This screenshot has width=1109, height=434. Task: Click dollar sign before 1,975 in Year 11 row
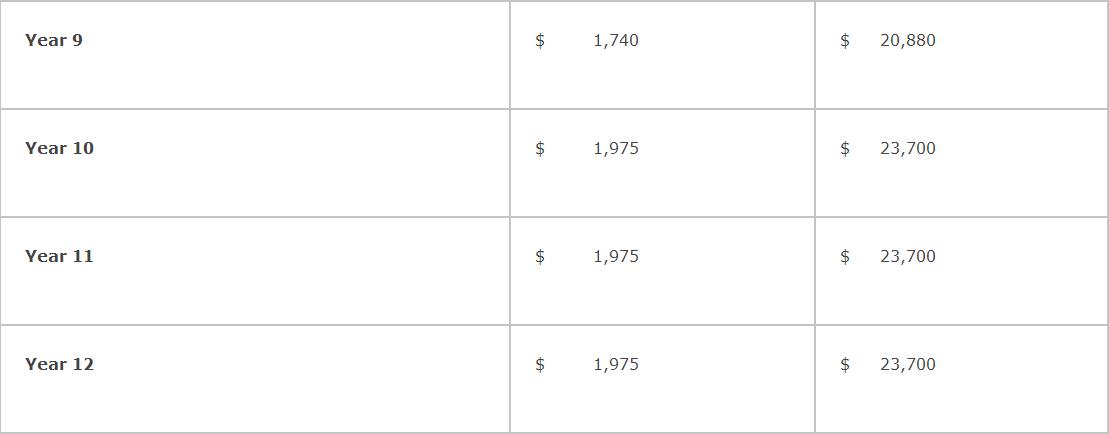[540, 256]
